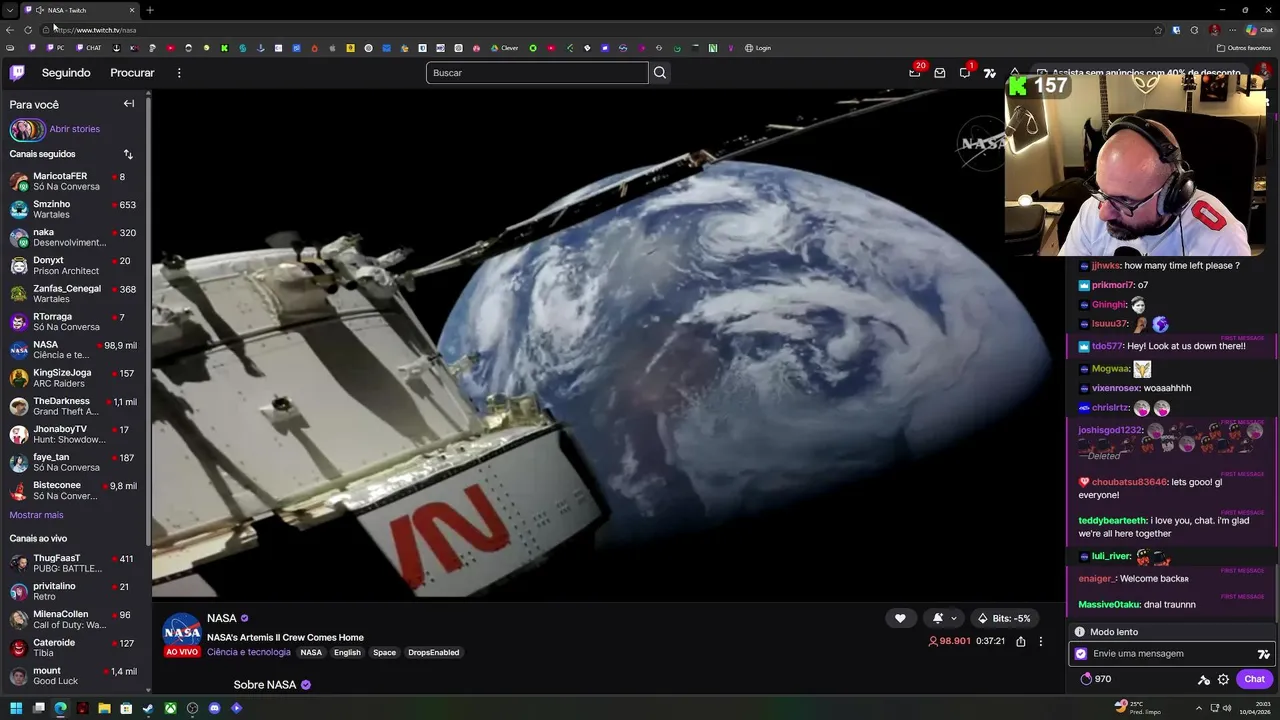This screenshot has height=720, width=1280.
Task: Open RTorraga channel
Action: click(x=75, y=321)
